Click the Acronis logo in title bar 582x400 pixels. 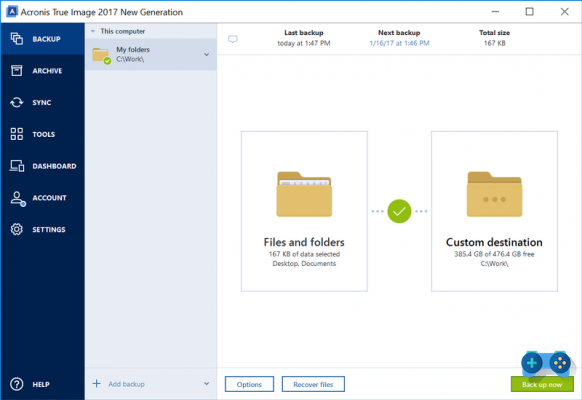tap(12, 12)
